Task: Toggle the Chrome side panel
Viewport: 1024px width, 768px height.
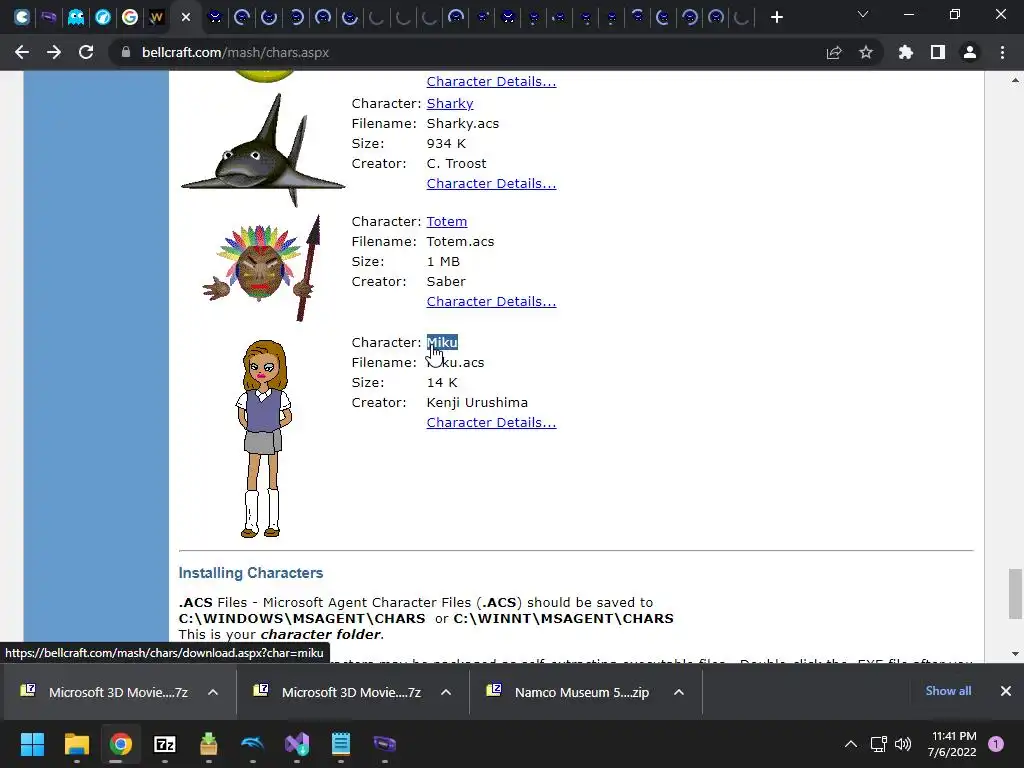Action: click(x=938, y=52)
